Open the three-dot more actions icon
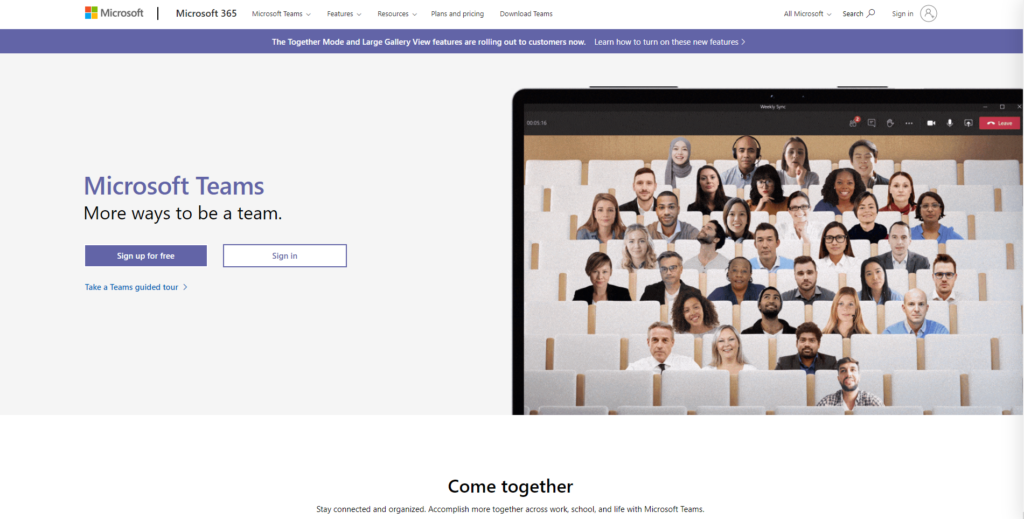Image resolution: width=1024 pixels, height=519 pixels. coord(908,123)
